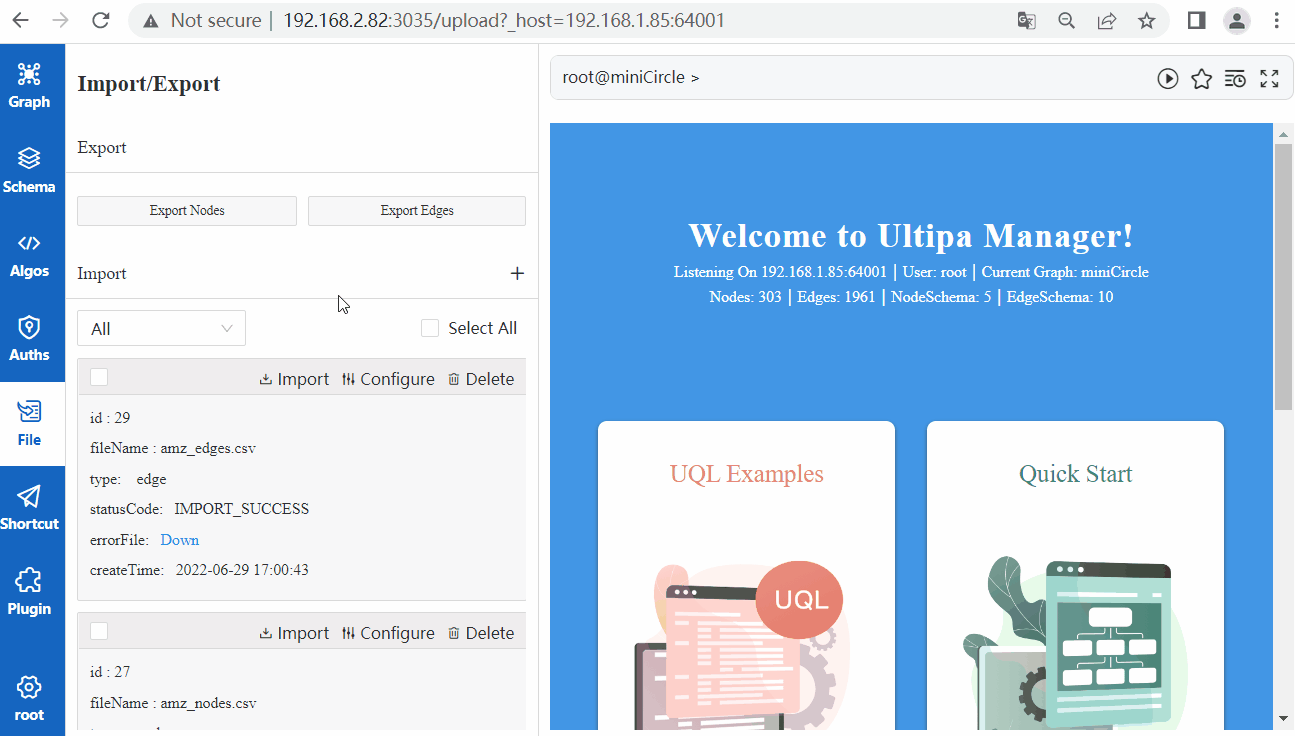Open the Plugin sidebar section
The image size is (1295, 736).
[x=29, y=592]
